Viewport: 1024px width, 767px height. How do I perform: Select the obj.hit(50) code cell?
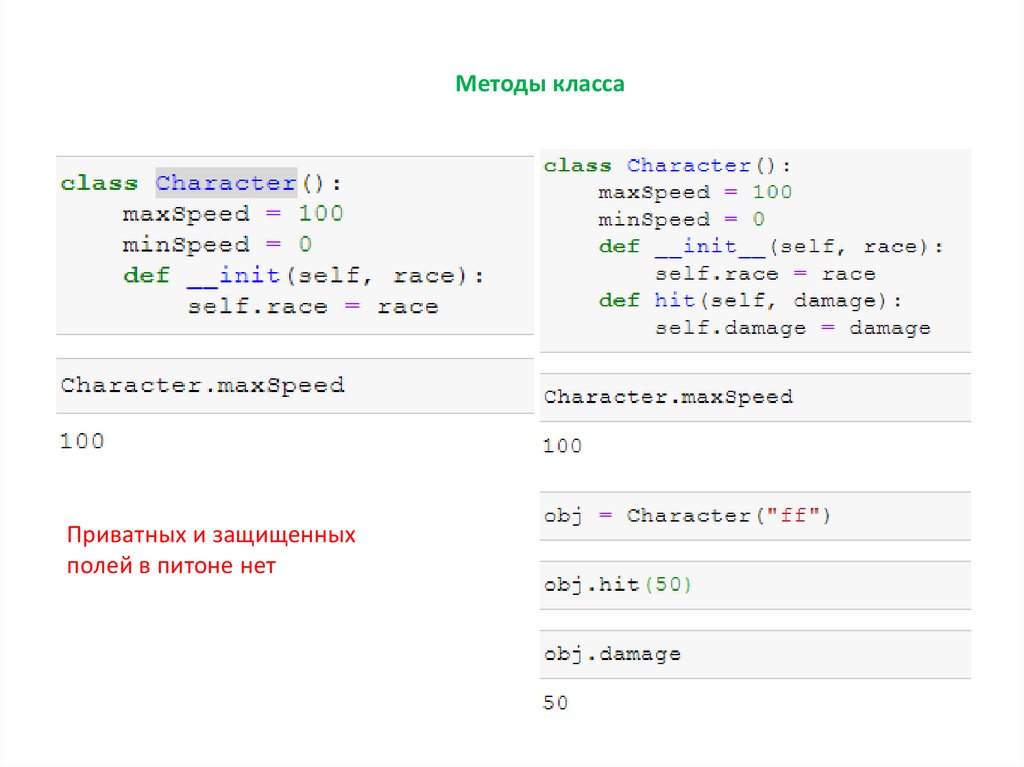[618, 585]
